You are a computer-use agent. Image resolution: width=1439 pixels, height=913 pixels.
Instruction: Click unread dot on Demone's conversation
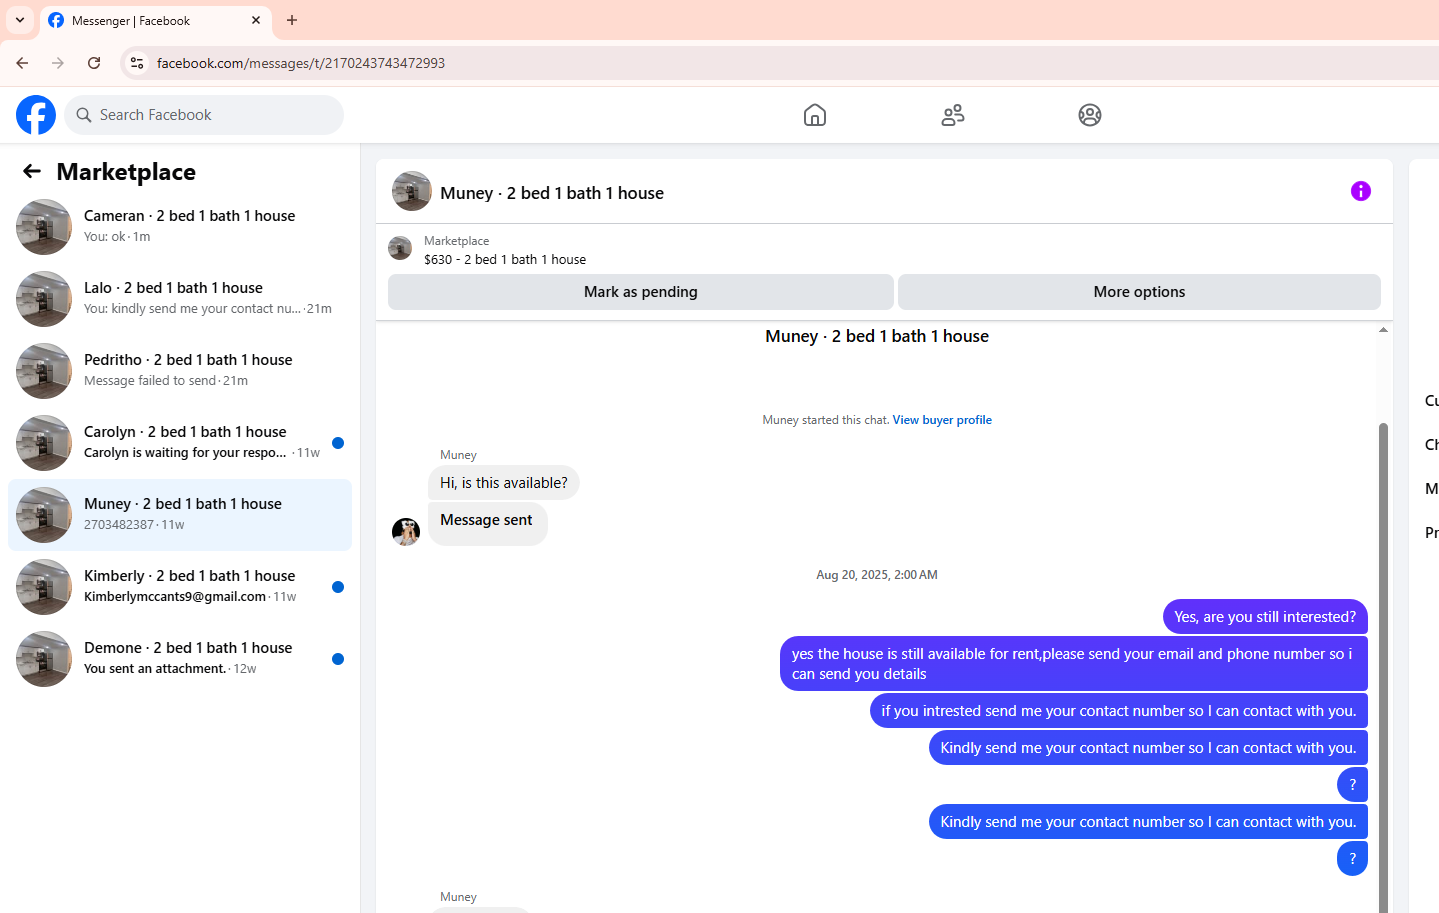(x=338, y=659)
